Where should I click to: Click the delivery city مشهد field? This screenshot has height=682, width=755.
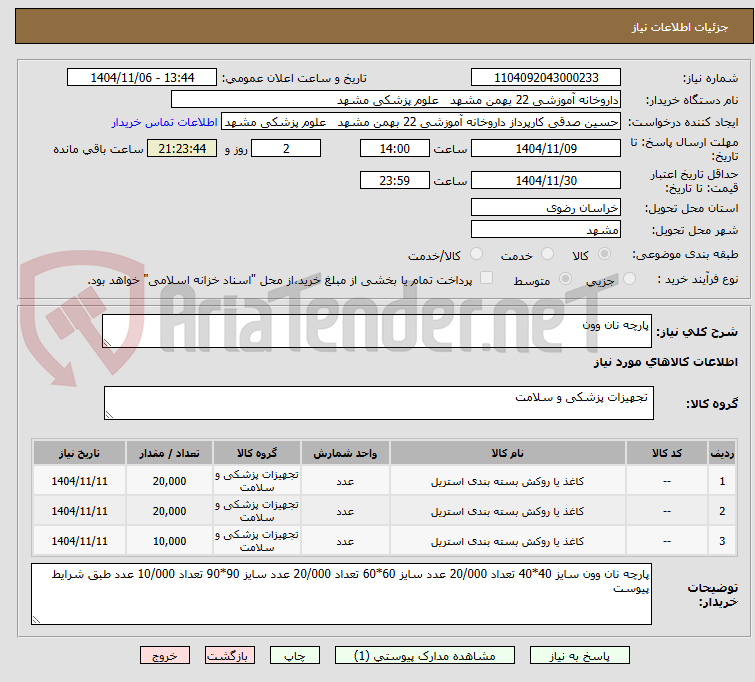pyautogui.click(x=546, y=230)
